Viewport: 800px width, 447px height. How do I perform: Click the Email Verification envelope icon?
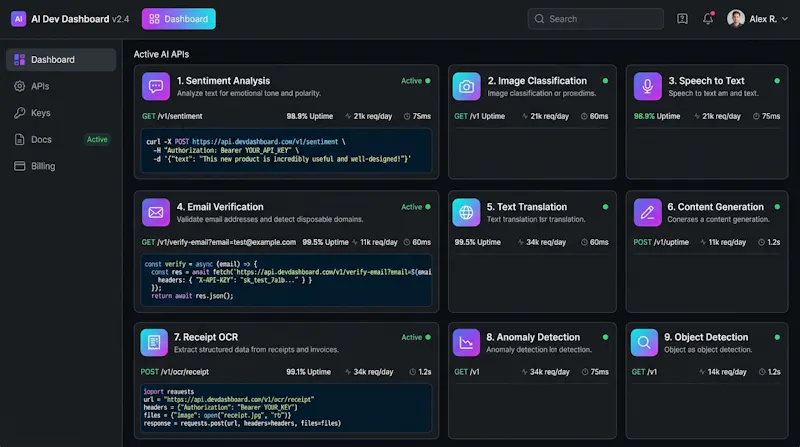tap(156, 212)
